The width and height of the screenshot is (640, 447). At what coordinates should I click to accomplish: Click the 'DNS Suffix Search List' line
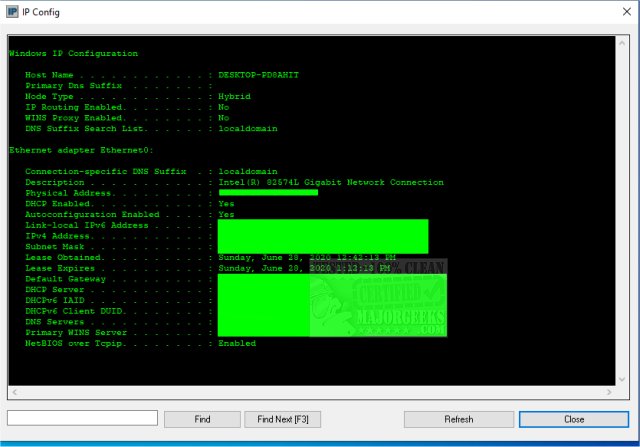click(x=151, y=129)
